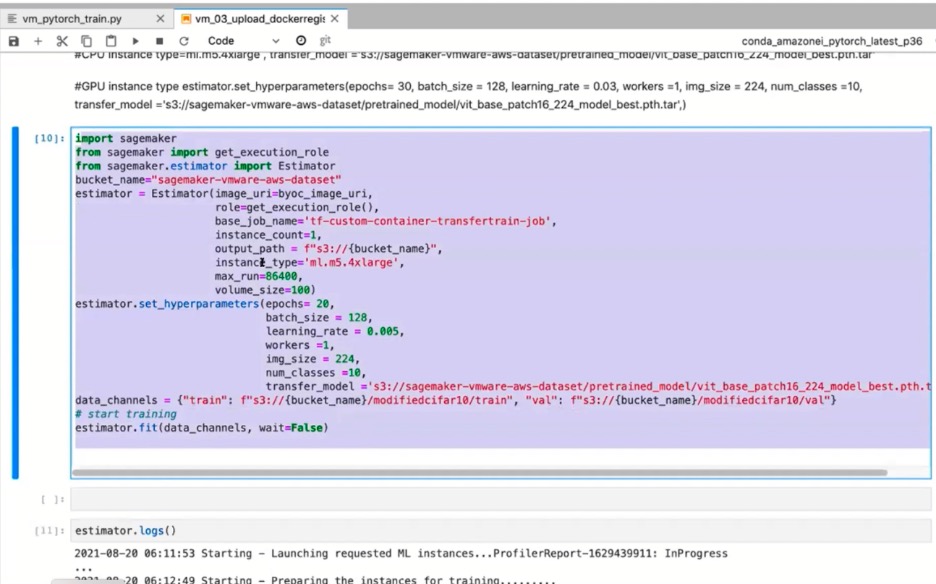936x584 pixels.
Task: Interrupt the kernel with stop icon
Action: click(x=160, y=41)
